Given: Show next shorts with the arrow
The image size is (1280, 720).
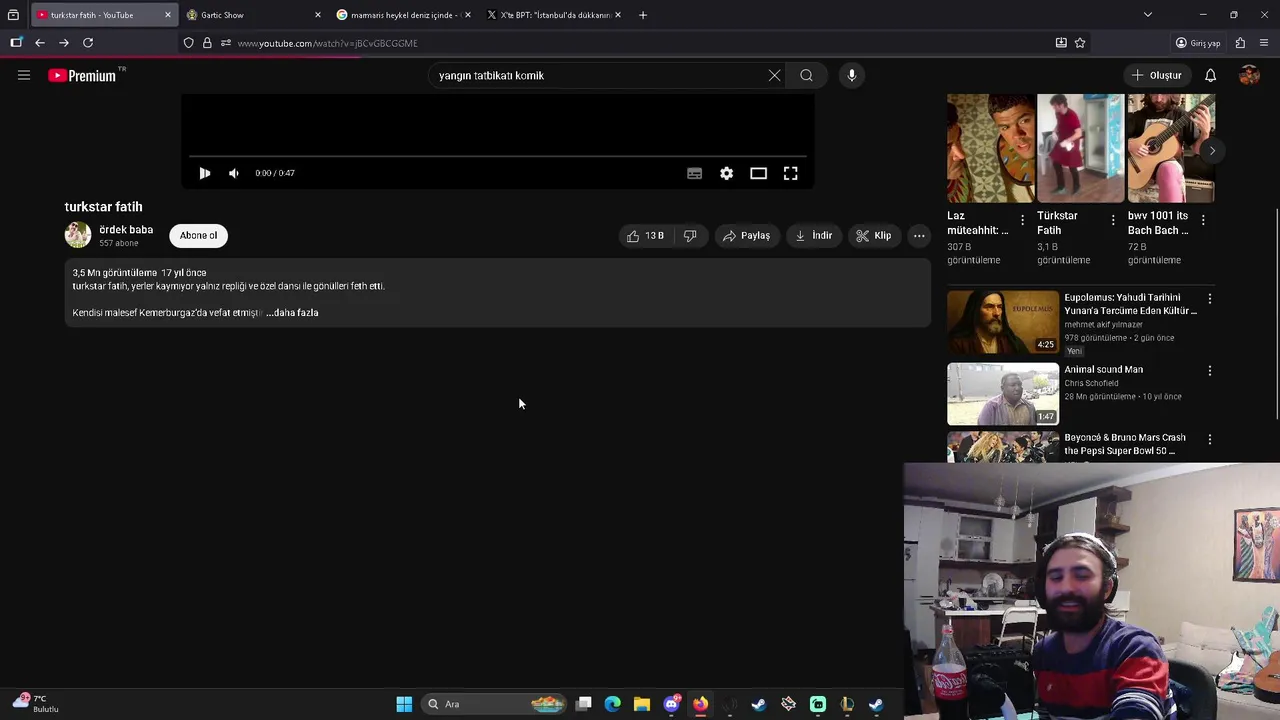Looking at the screenshot, I should 1212,151.
